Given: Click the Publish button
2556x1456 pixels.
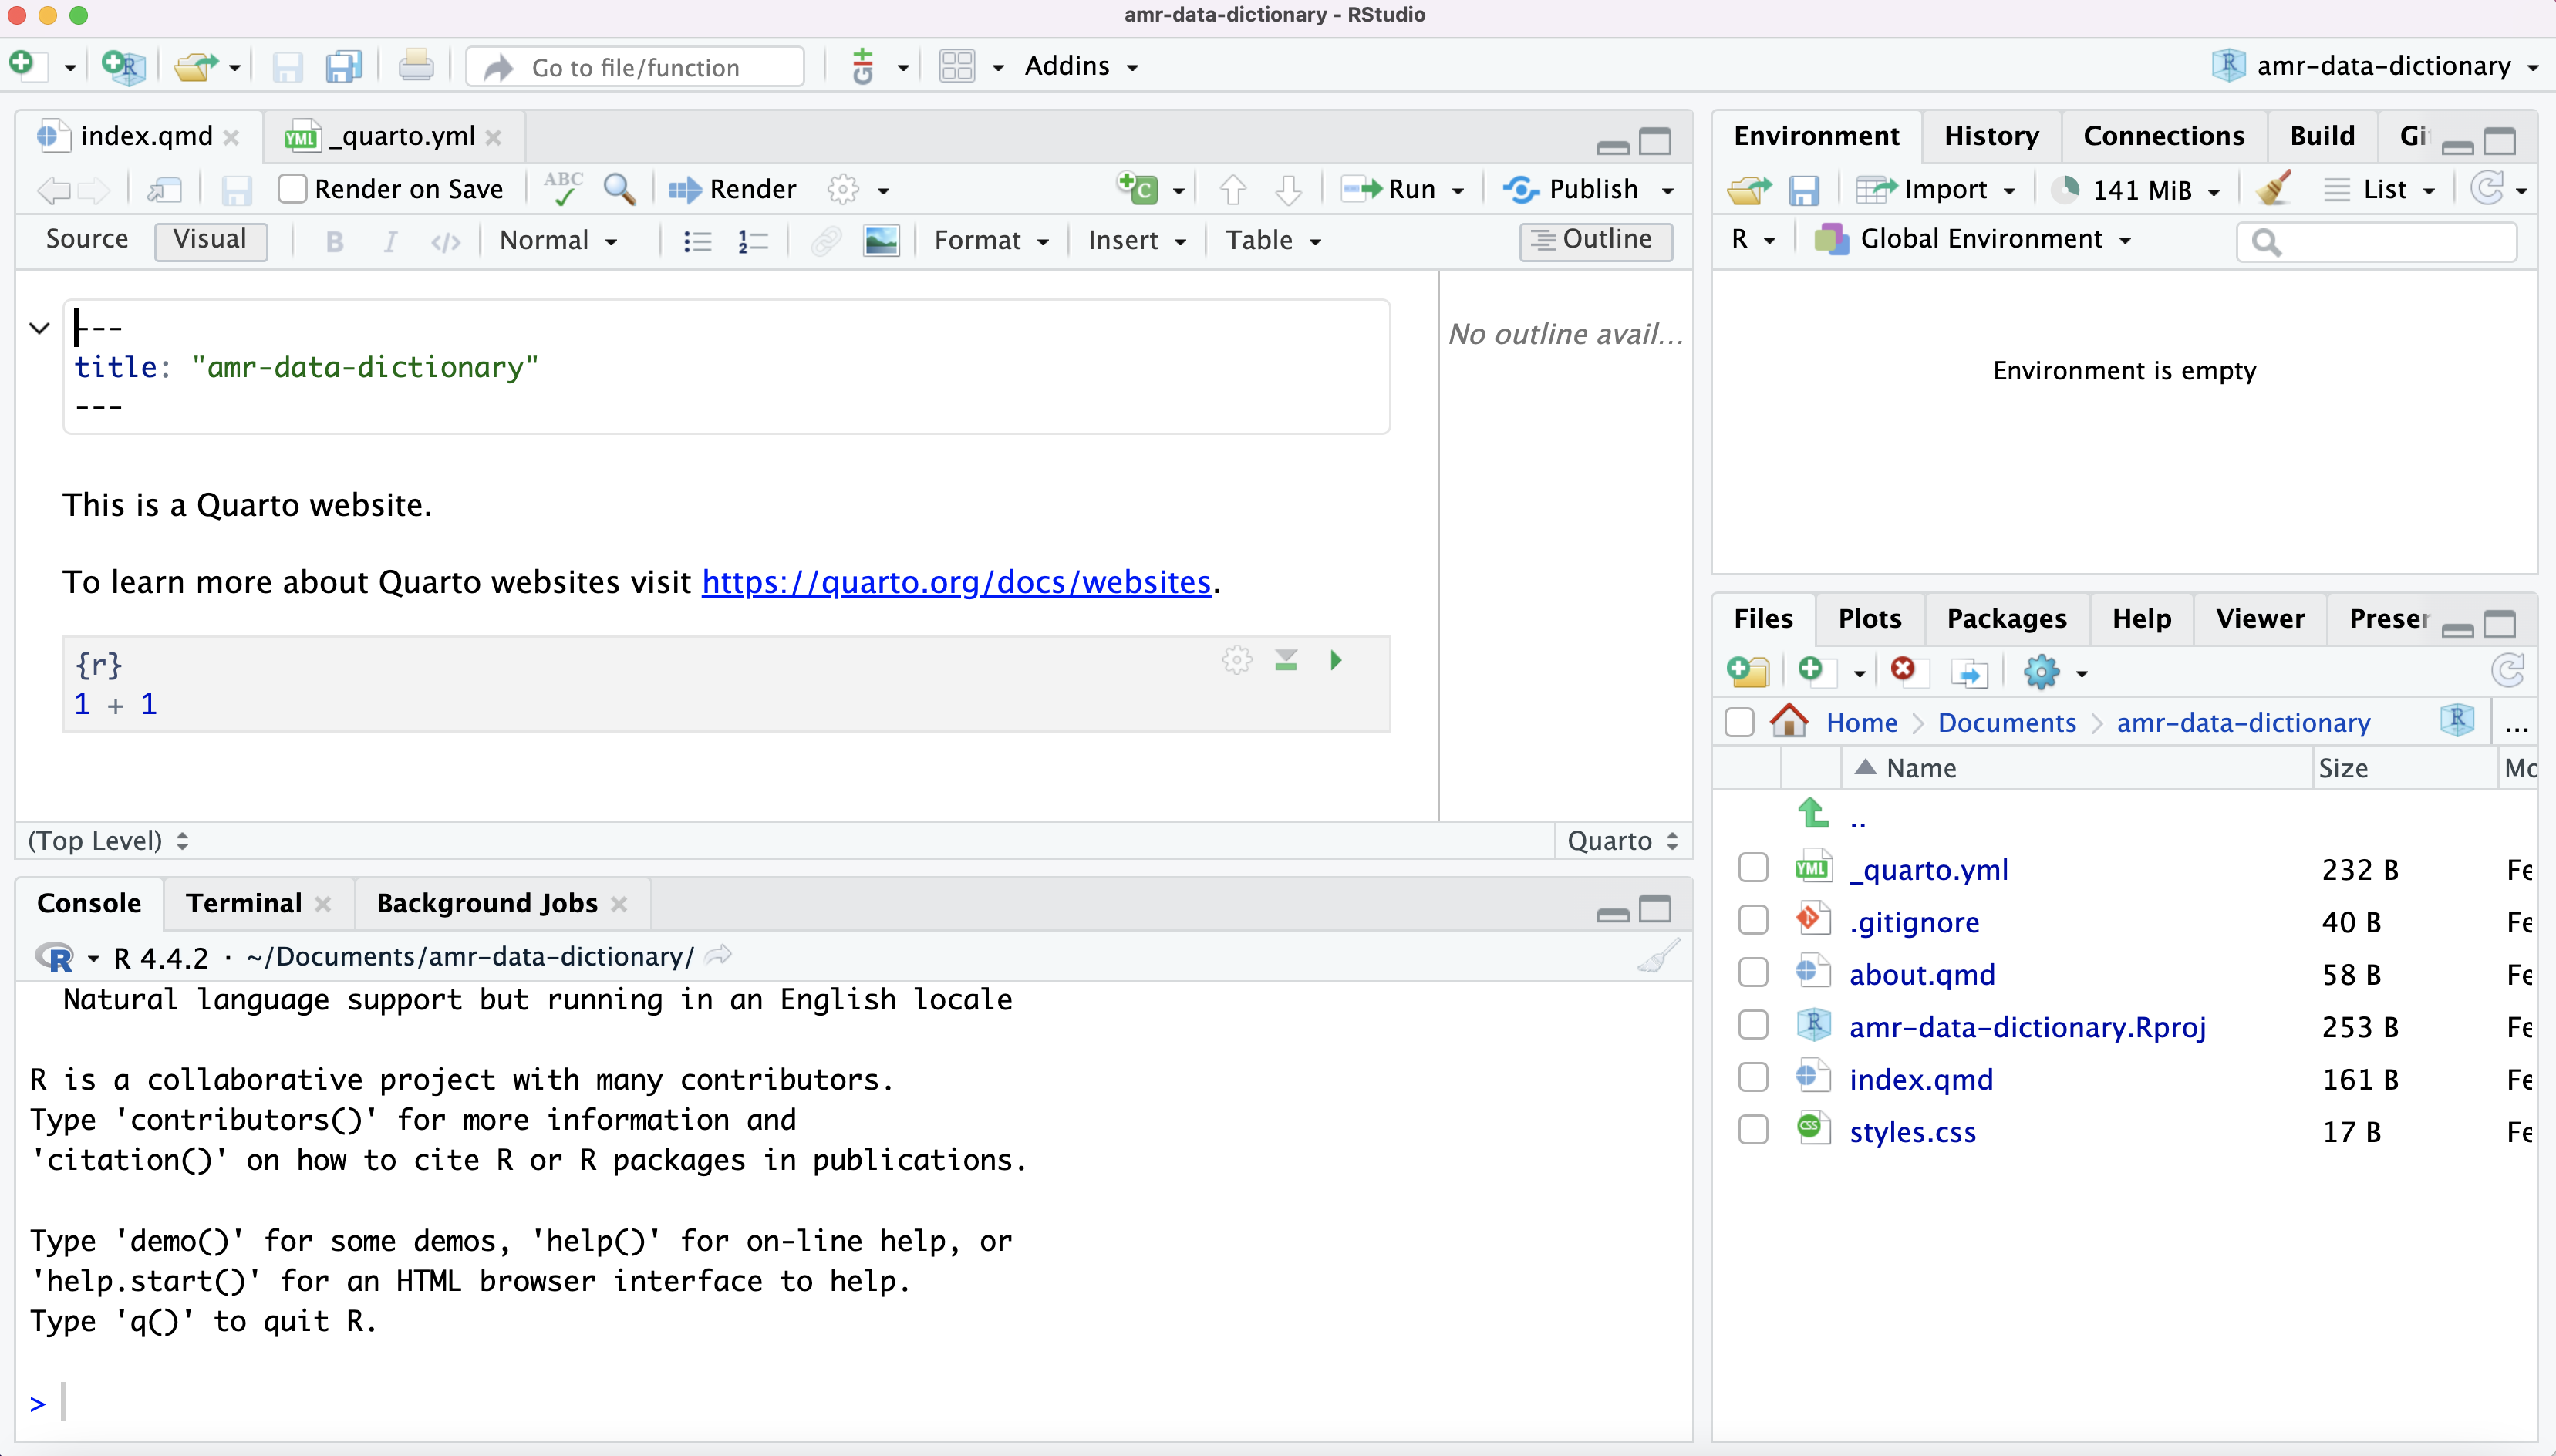Looking at the screenshot, I should [1572, 189].
